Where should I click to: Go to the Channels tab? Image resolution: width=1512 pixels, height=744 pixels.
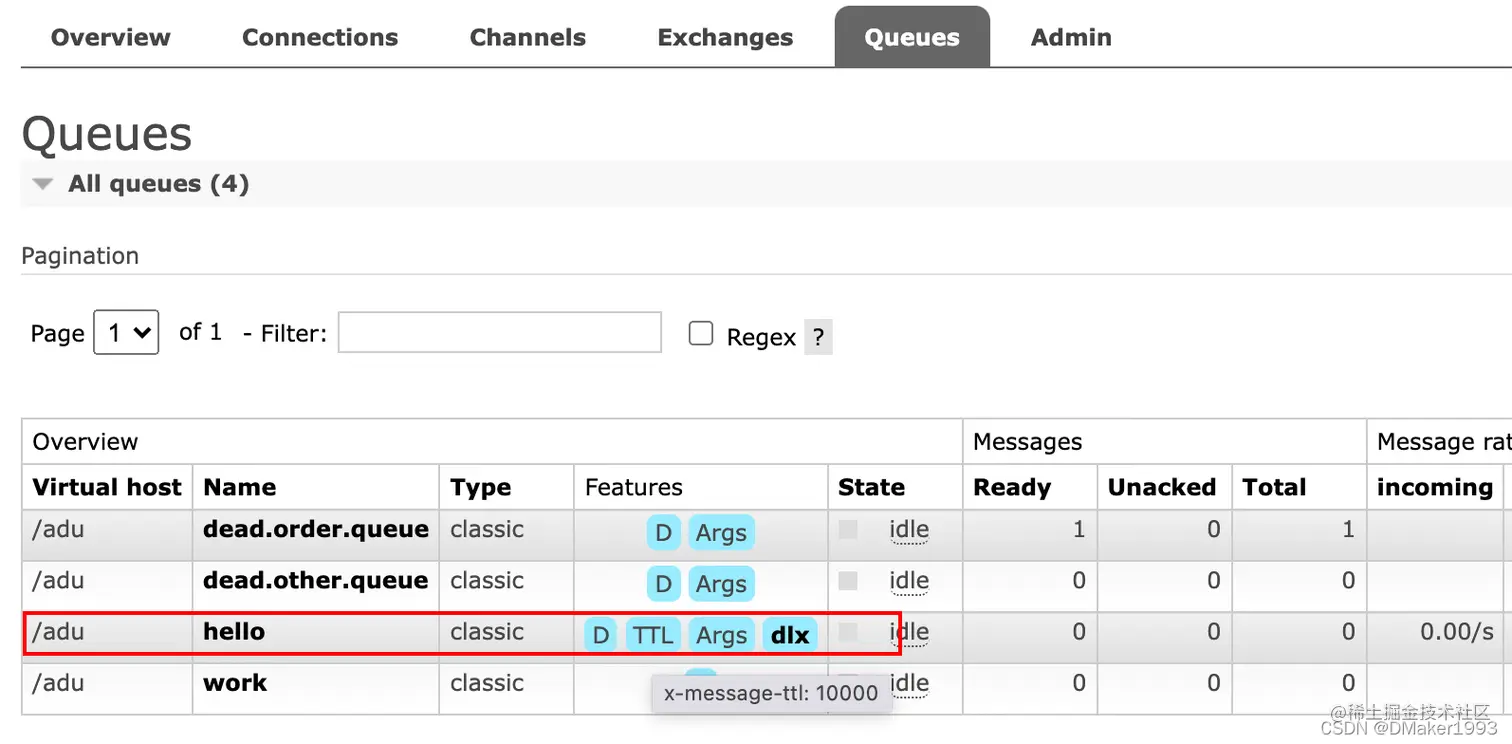coord(528,38)
